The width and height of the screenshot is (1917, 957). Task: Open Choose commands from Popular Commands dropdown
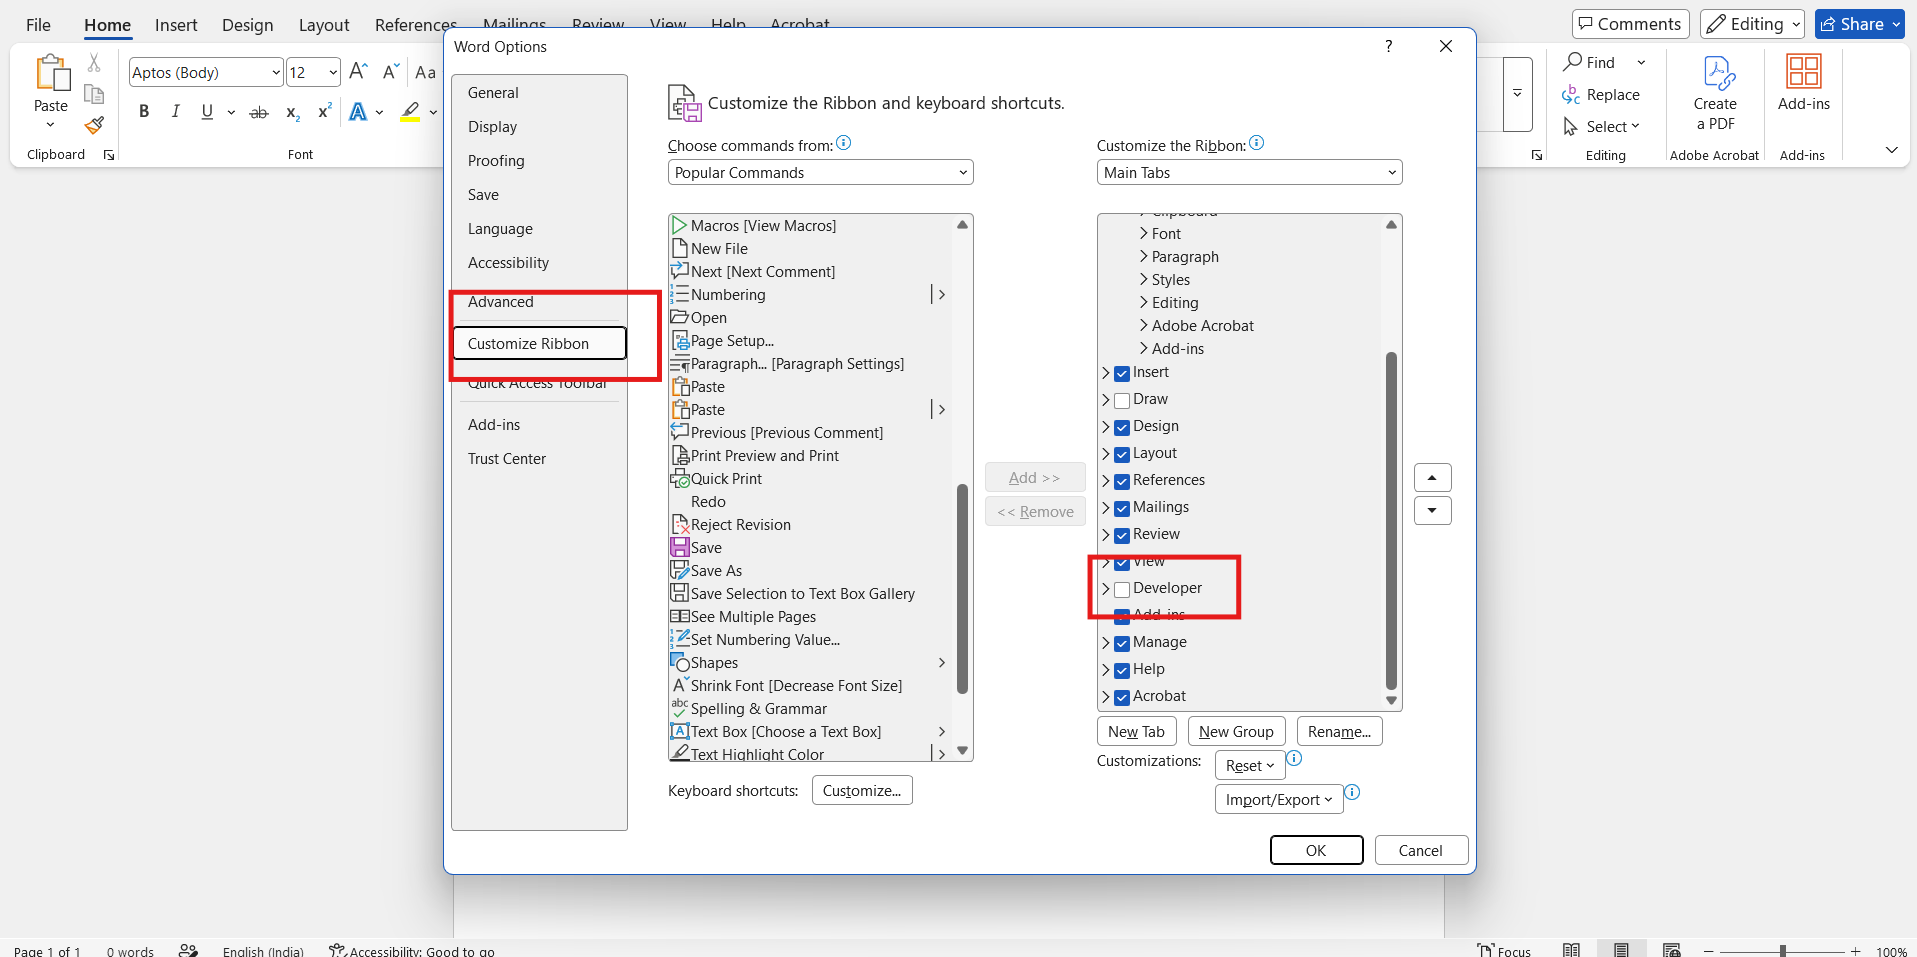(x=820, y=172)
